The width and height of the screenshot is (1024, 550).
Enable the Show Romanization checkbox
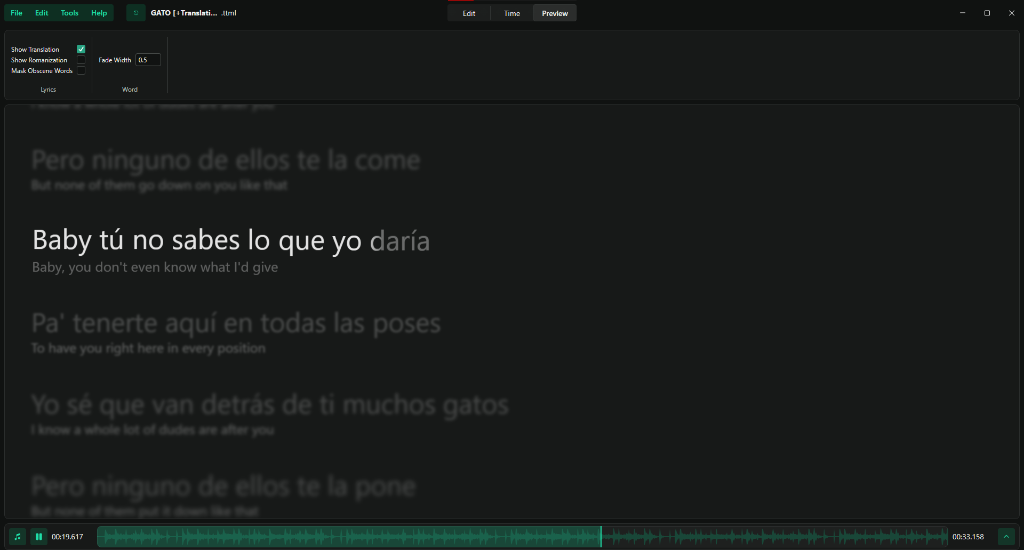pyautogui.click(x=81, y=59)
